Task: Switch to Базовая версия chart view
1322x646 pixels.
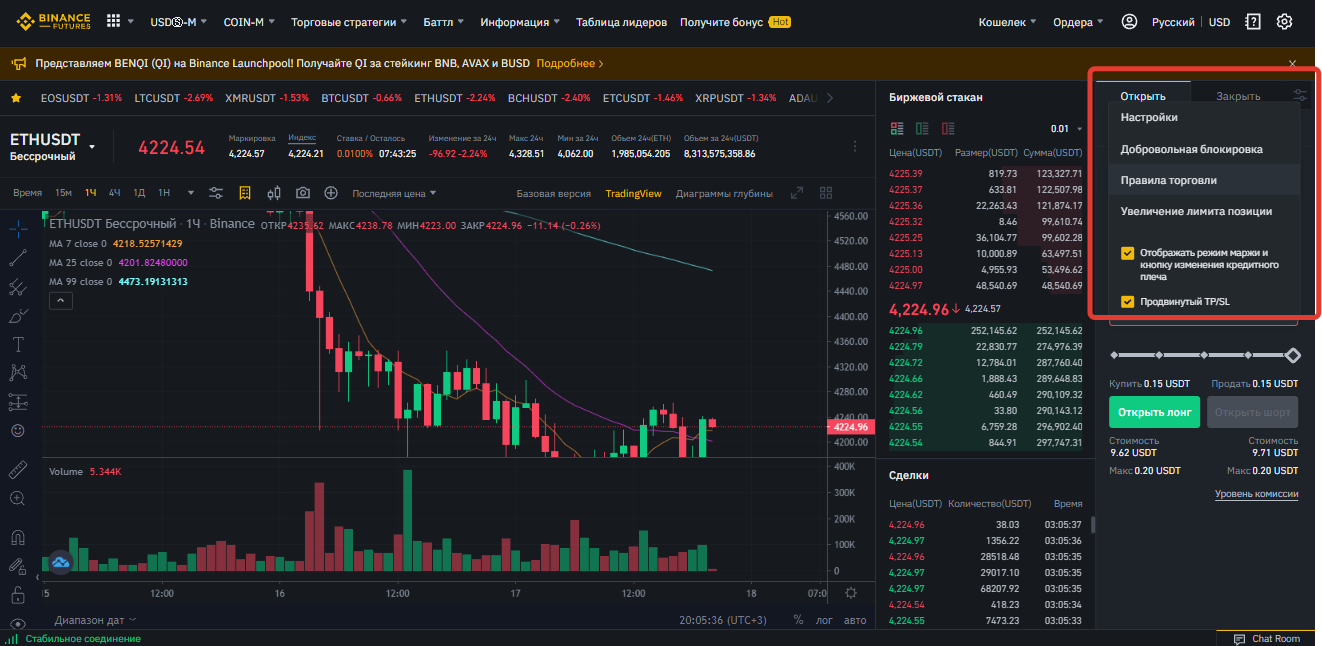Action: coord(553,193)
